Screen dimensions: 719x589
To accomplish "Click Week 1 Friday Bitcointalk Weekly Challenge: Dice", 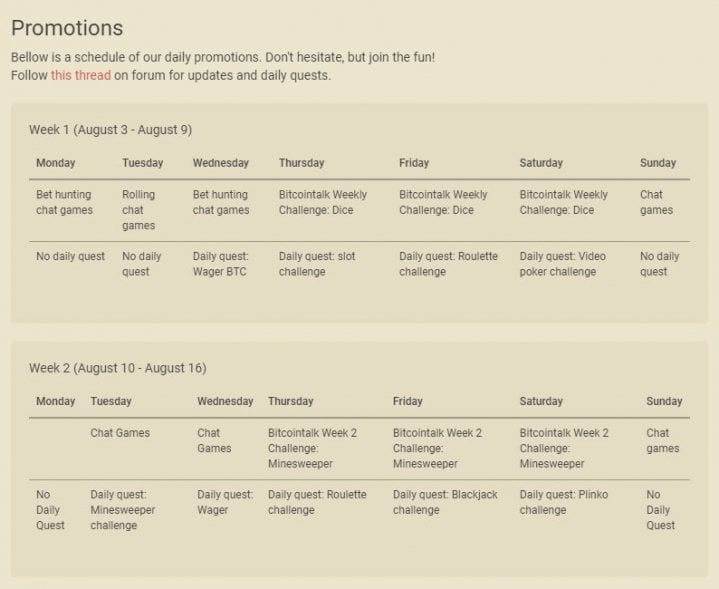I will (443, 202).
